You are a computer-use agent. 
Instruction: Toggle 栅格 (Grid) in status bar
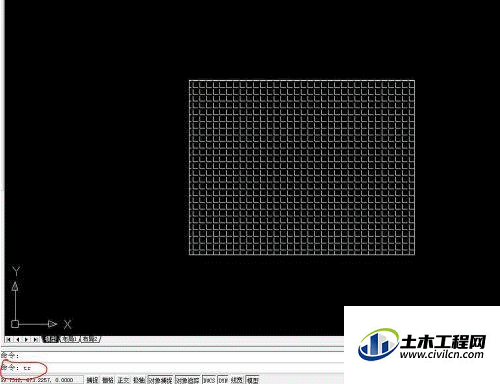coord(108,380)
